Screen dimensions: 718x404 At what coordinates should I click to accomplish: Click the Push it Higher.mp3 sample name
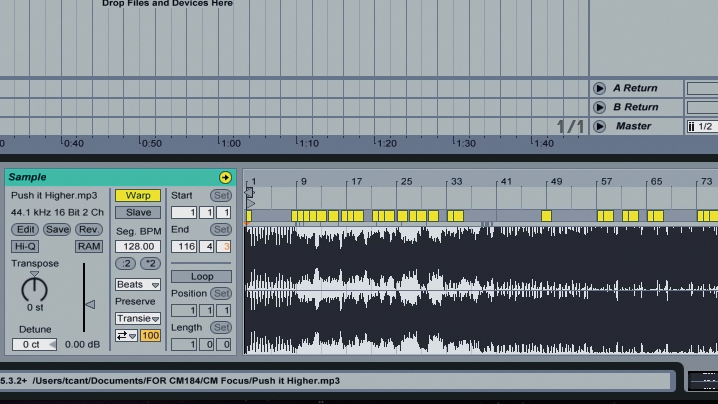[54, 195]
